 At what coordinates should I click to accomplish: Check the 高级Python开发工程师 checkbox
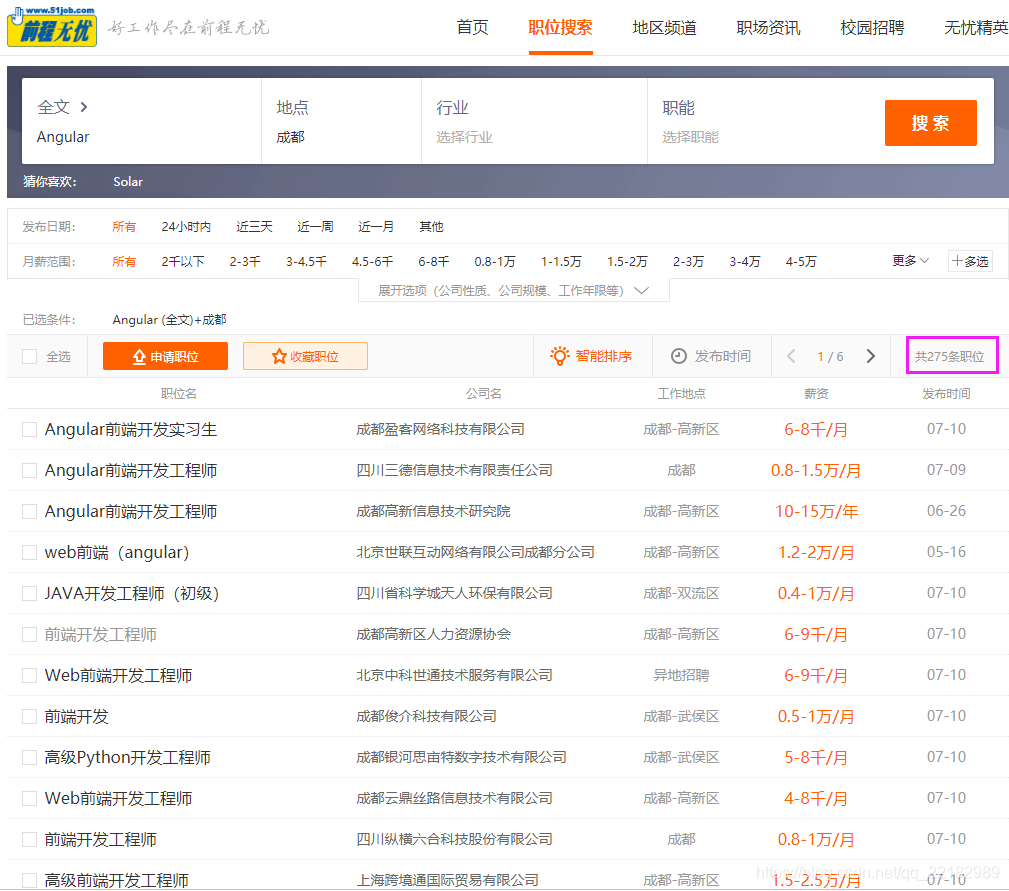pyautogui.click(x=30, y=757)
